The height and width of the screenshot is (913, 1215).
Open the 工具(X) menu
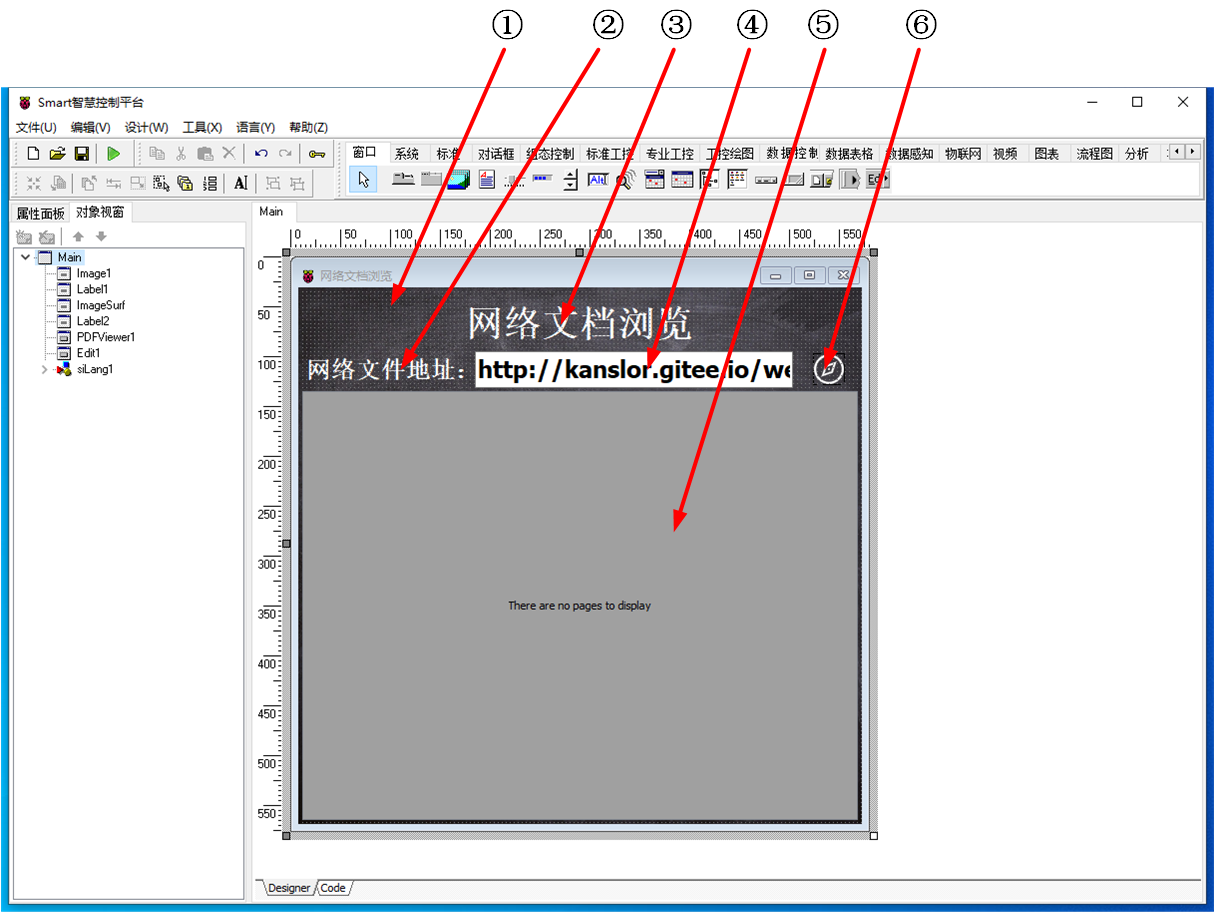point(202,127)
